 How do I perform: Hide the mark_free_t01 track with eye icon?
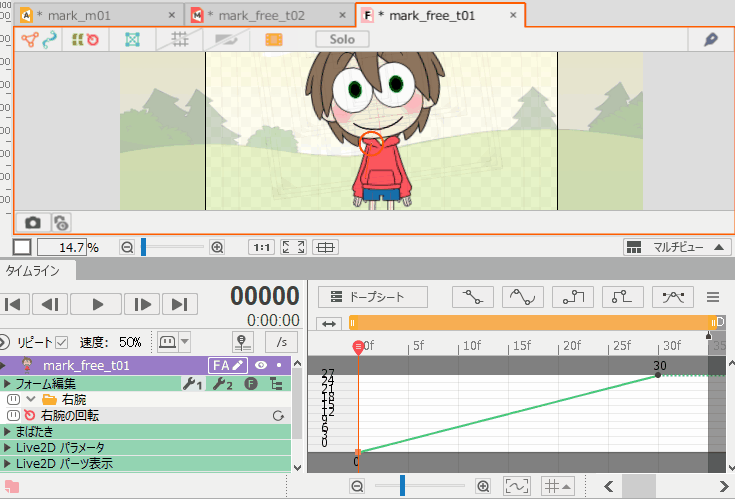(x=260, y=366)
